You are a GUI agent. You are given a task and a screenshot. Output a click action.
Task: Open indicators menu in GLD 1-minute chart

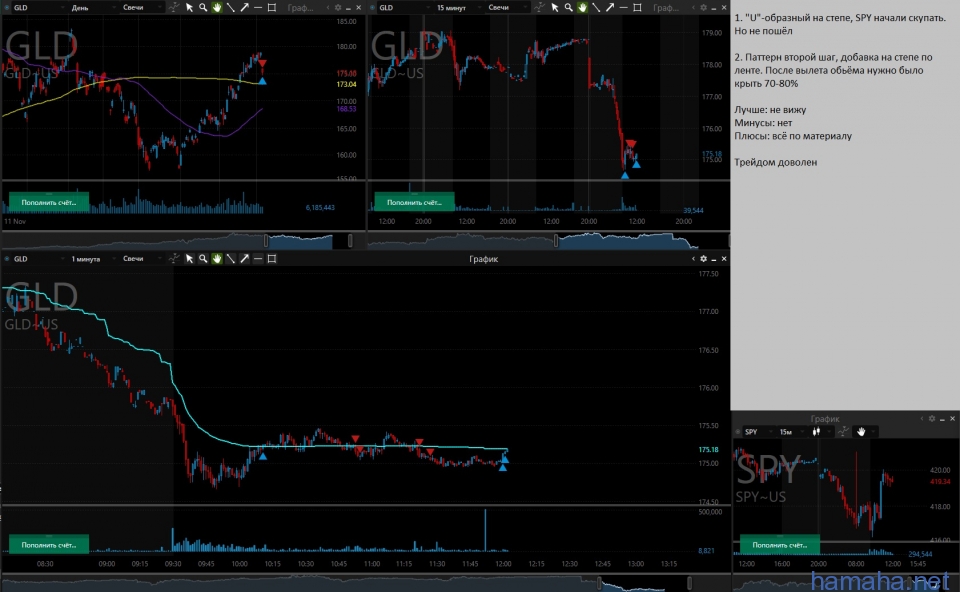tap(174, 259)
